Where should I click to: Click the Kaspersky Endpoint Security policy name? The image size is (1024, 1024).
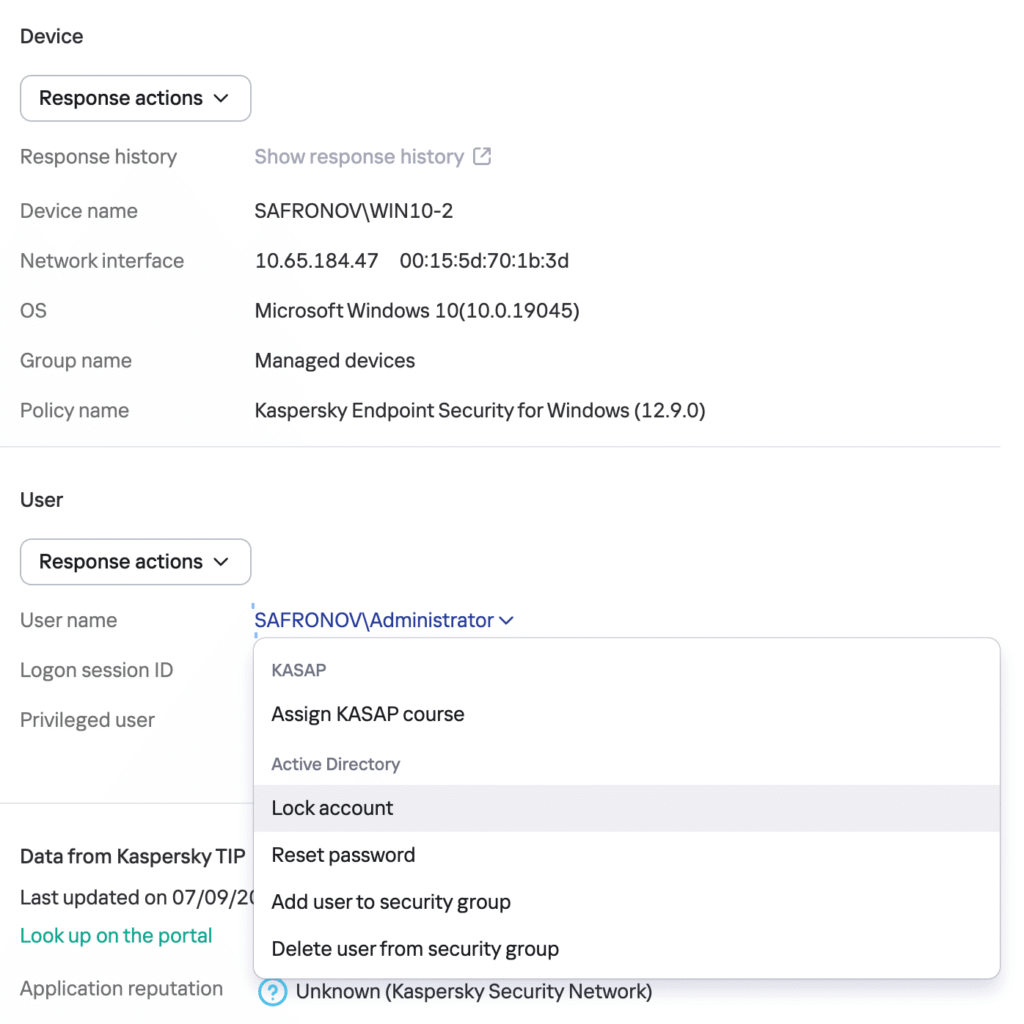click(x=480, y=411)
